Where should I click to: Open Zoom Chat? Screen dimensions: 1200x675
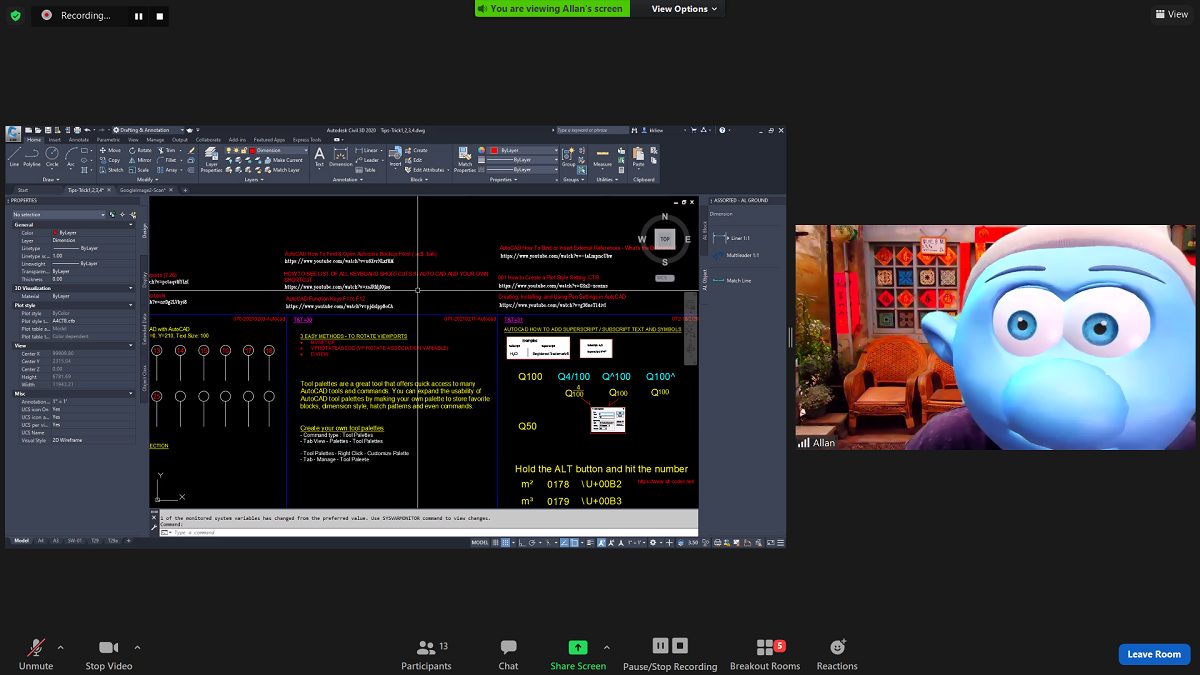tap(508, 654)
